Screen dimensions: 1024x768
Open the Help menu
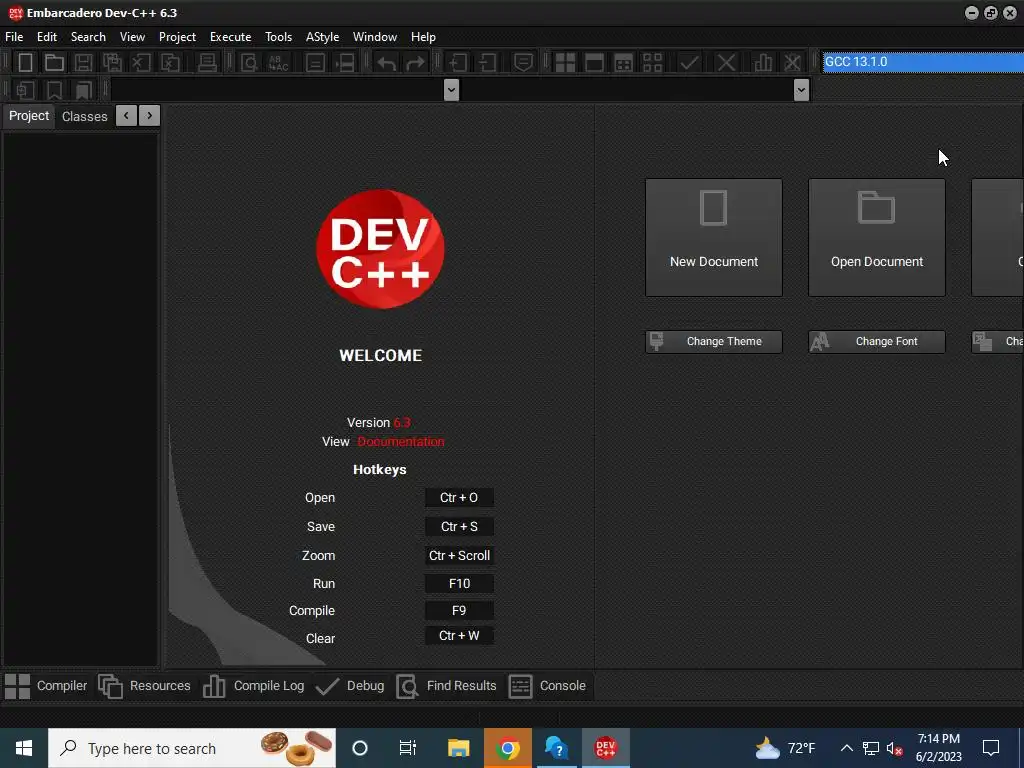423,37
